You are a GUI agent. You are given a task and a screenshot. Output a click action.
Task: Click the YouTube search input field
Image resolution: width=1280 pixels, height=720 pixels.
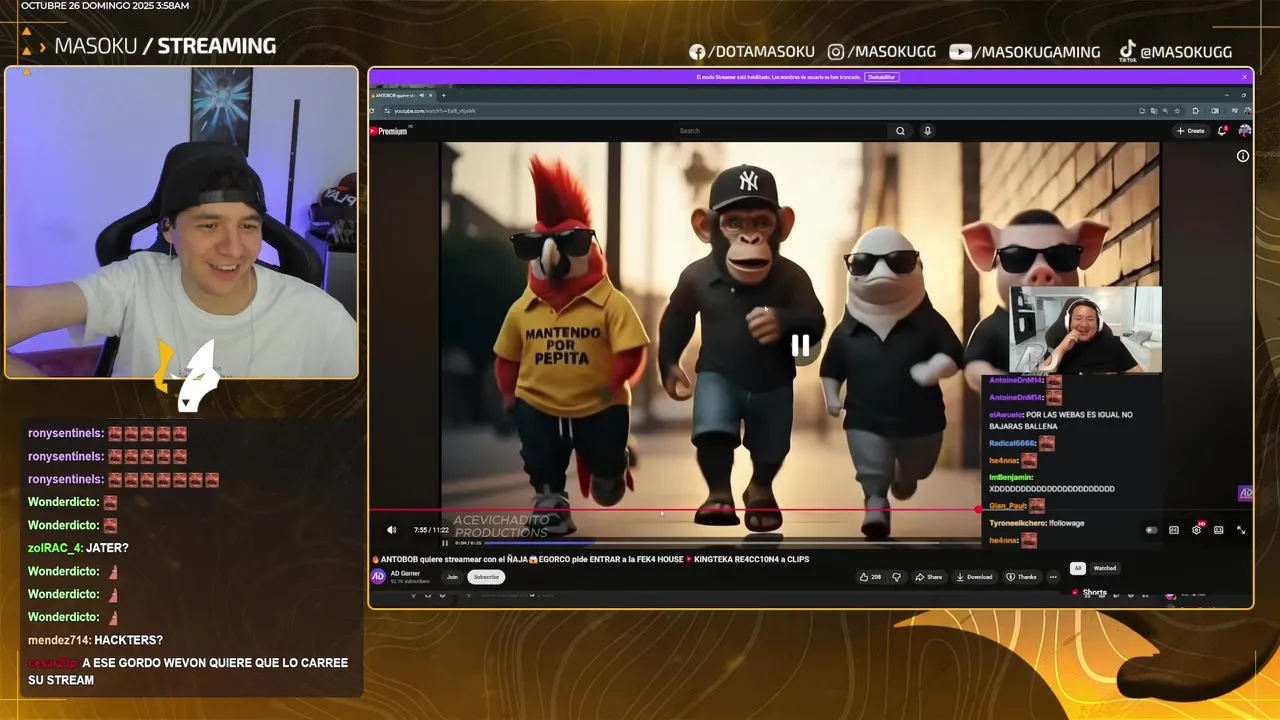tap(782, 131)
